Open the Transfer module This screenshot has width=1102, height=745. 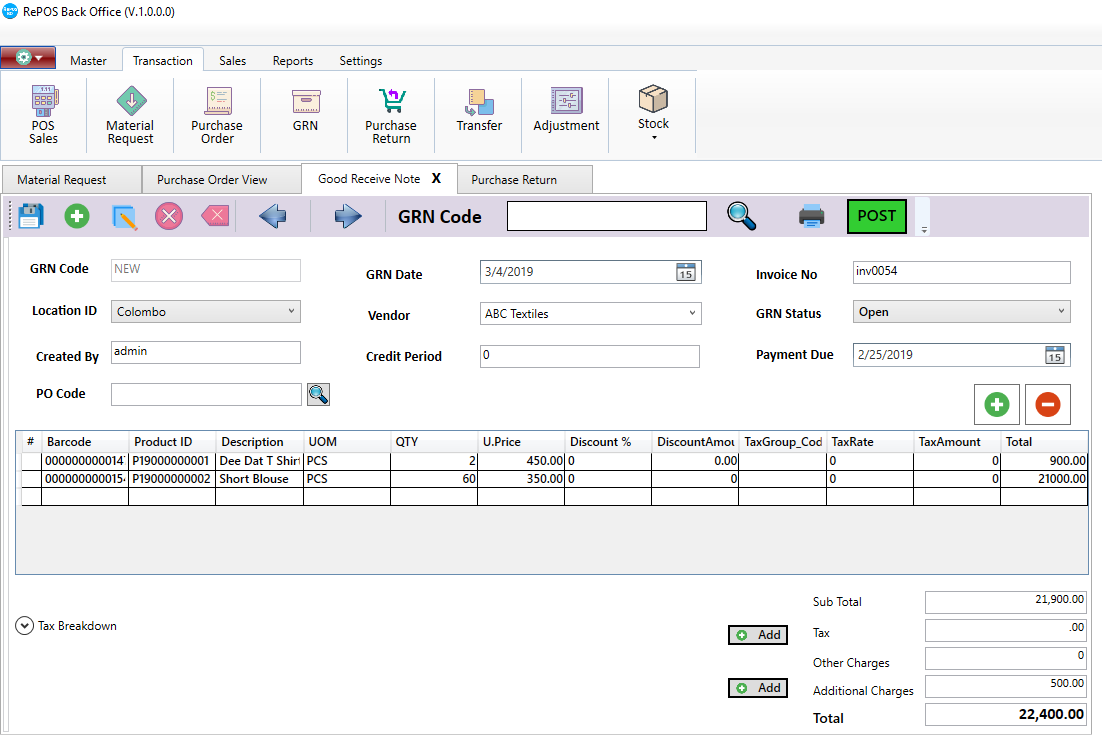click(x=479, y=109)
